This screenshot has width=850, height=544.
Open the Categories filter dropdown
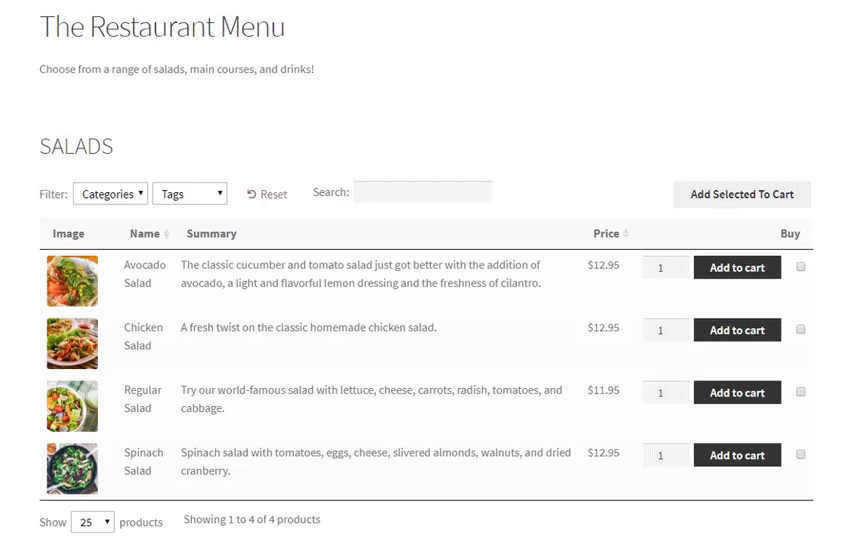click(111, 193)
